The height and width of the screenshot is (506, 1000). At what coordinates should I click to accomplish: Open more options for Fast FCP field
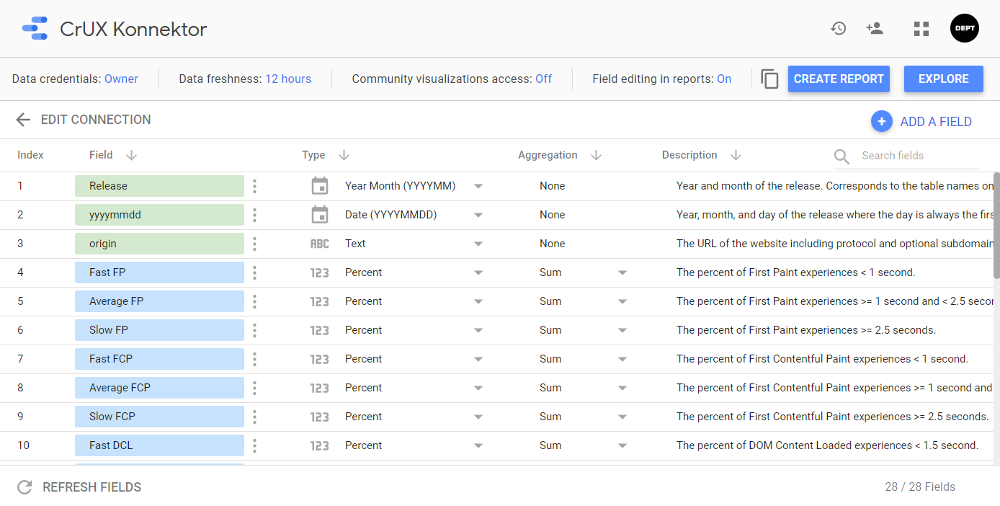point(254,359)
